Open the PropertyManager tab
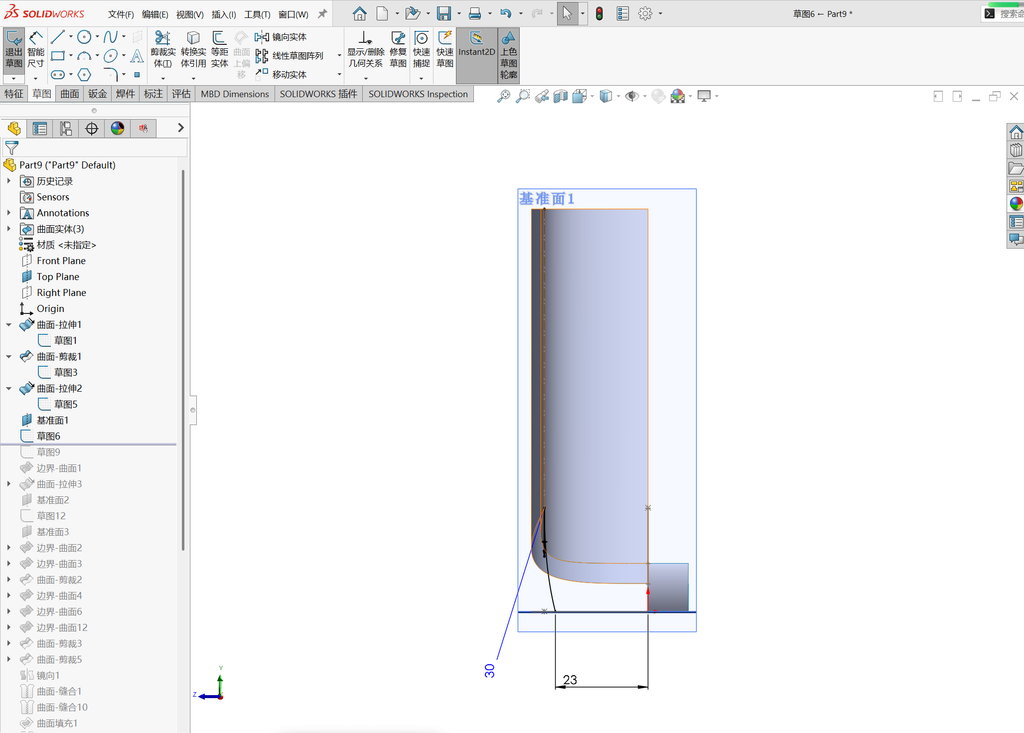 tap(40, 129)
